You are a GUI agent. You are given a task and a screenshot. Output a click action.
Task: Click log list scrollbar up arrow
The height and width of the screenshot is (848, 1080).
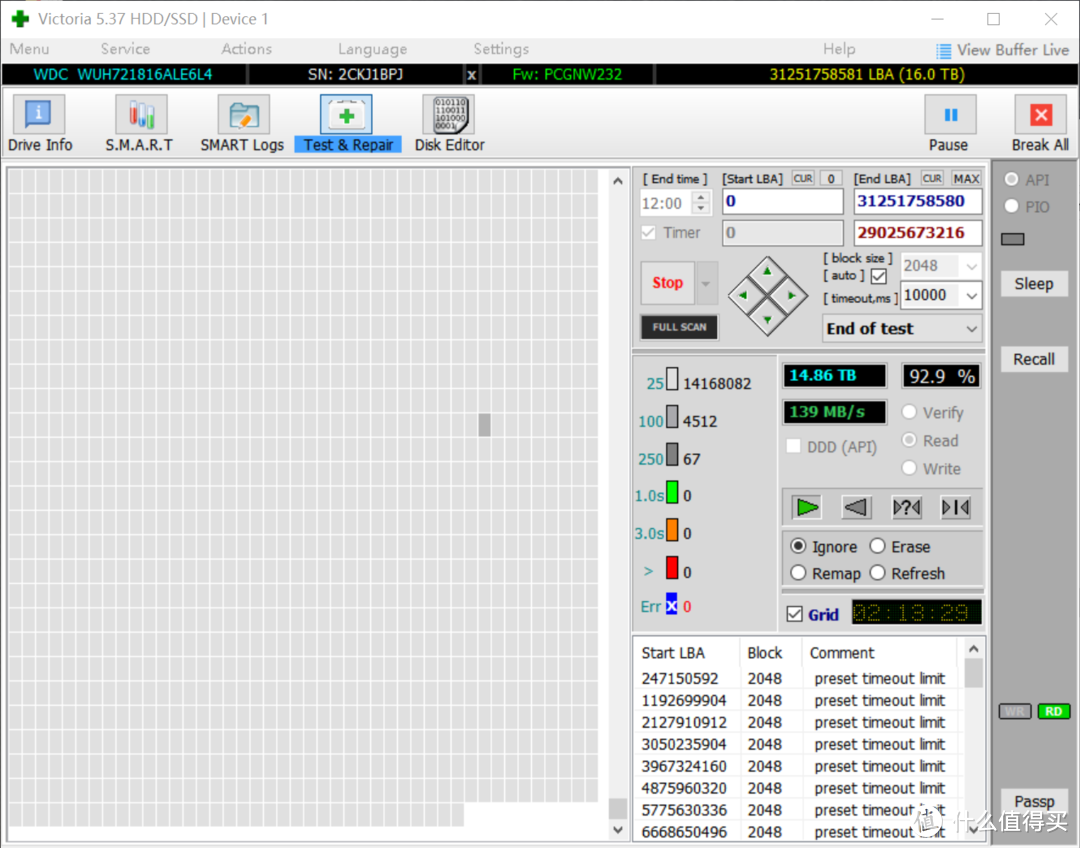(x=973, y=649)
